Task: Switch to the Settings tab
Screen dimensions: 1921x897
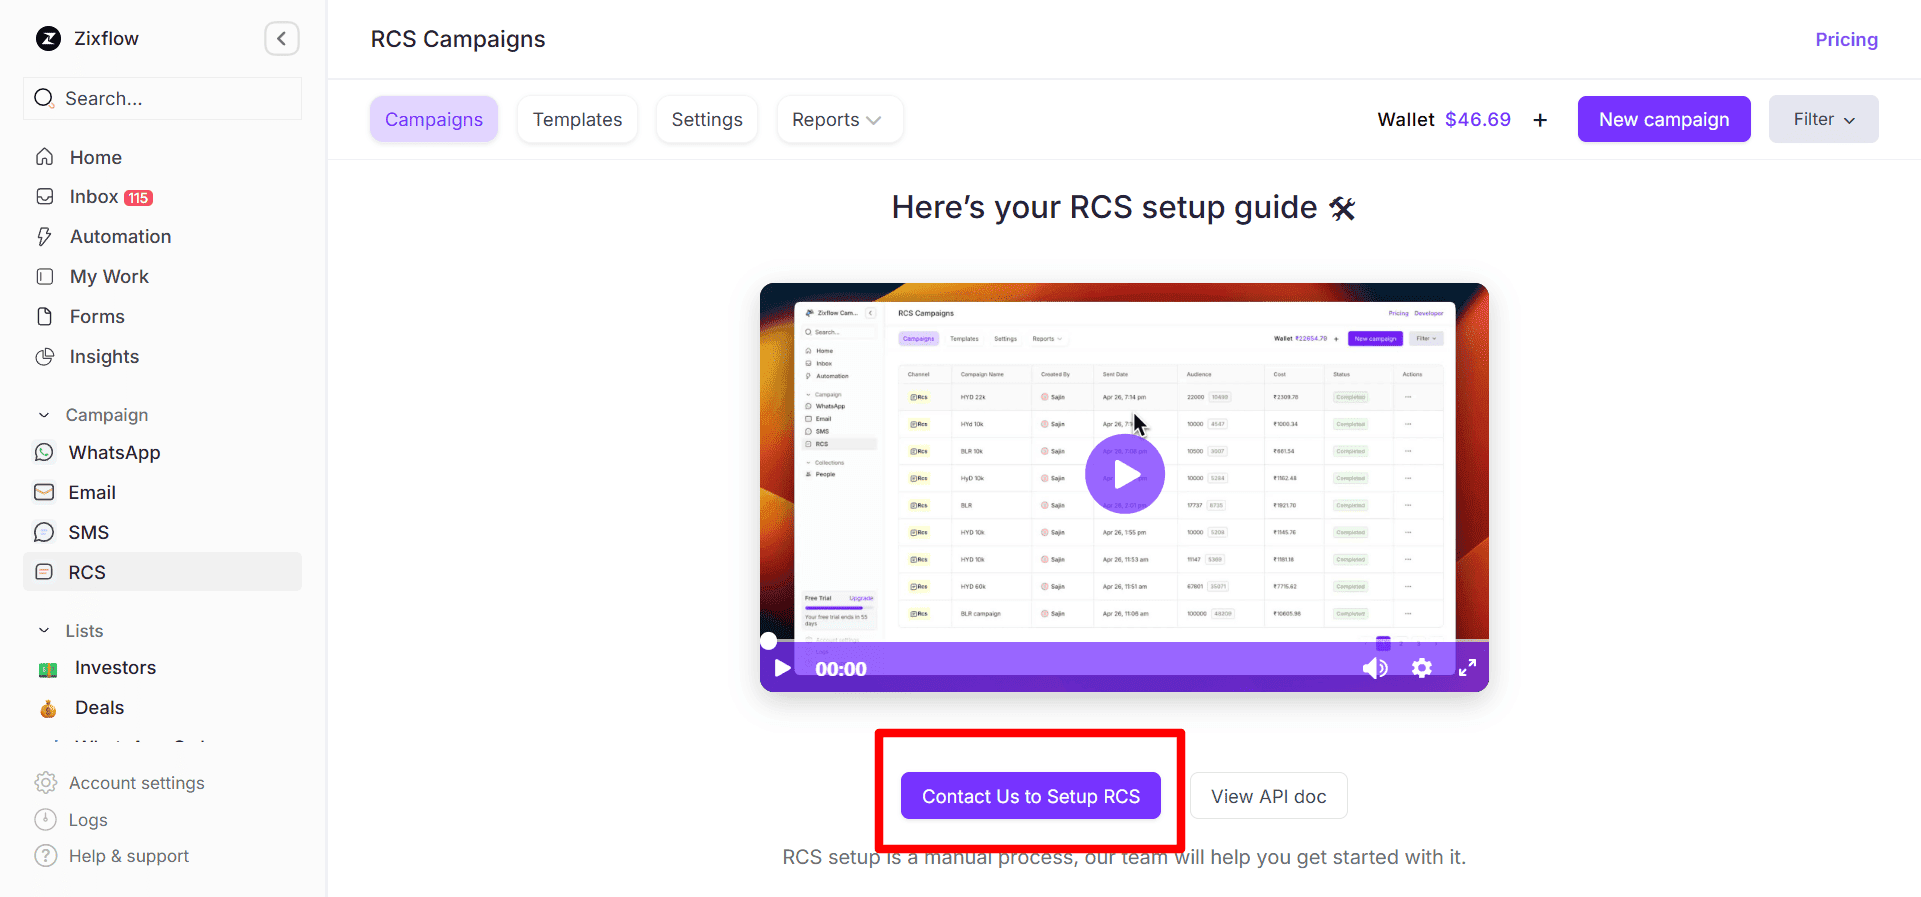Action: pyautogui.click(x=707, y=120)
